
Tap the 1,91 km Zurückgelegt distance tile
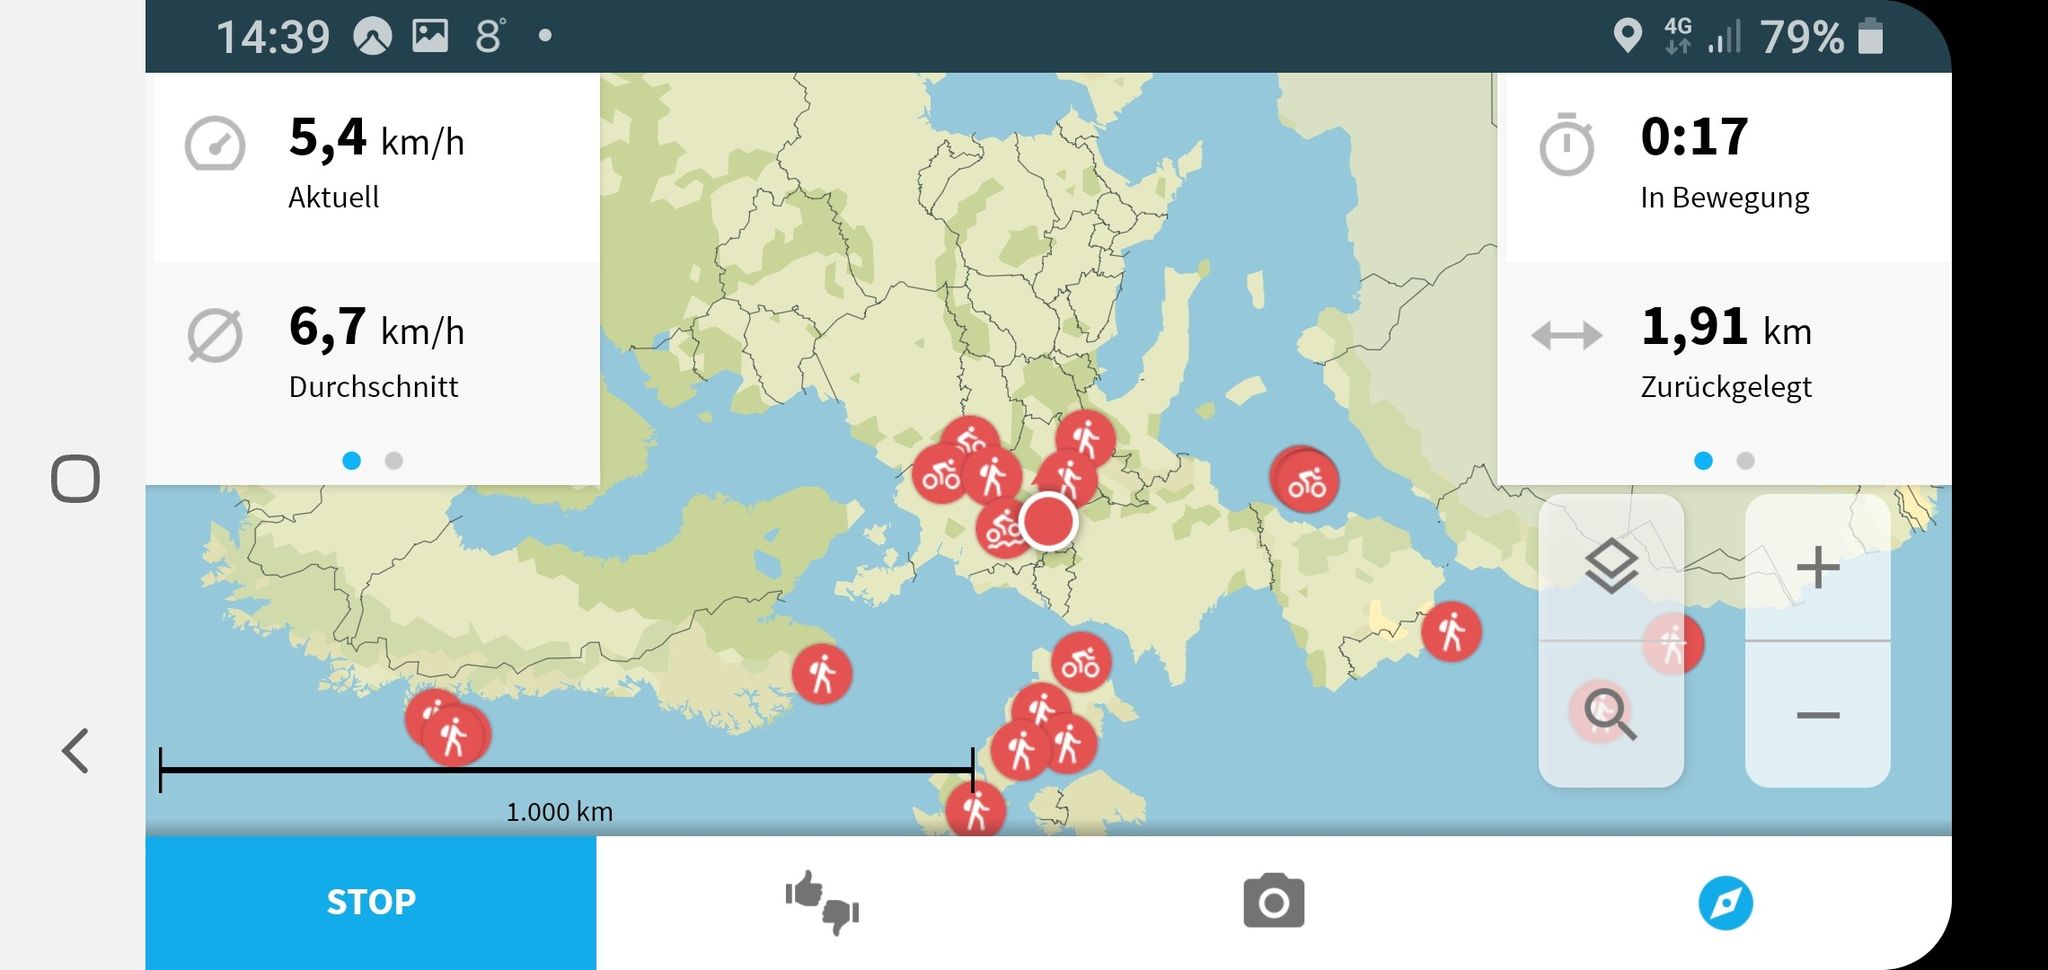click(x=1727, y=353)
